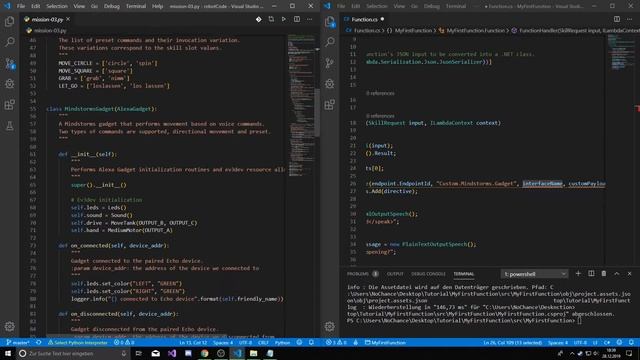Viewport: 640px width, 360px height.
Task: Open File menu in left VS Code window
Action: (21, 6)
